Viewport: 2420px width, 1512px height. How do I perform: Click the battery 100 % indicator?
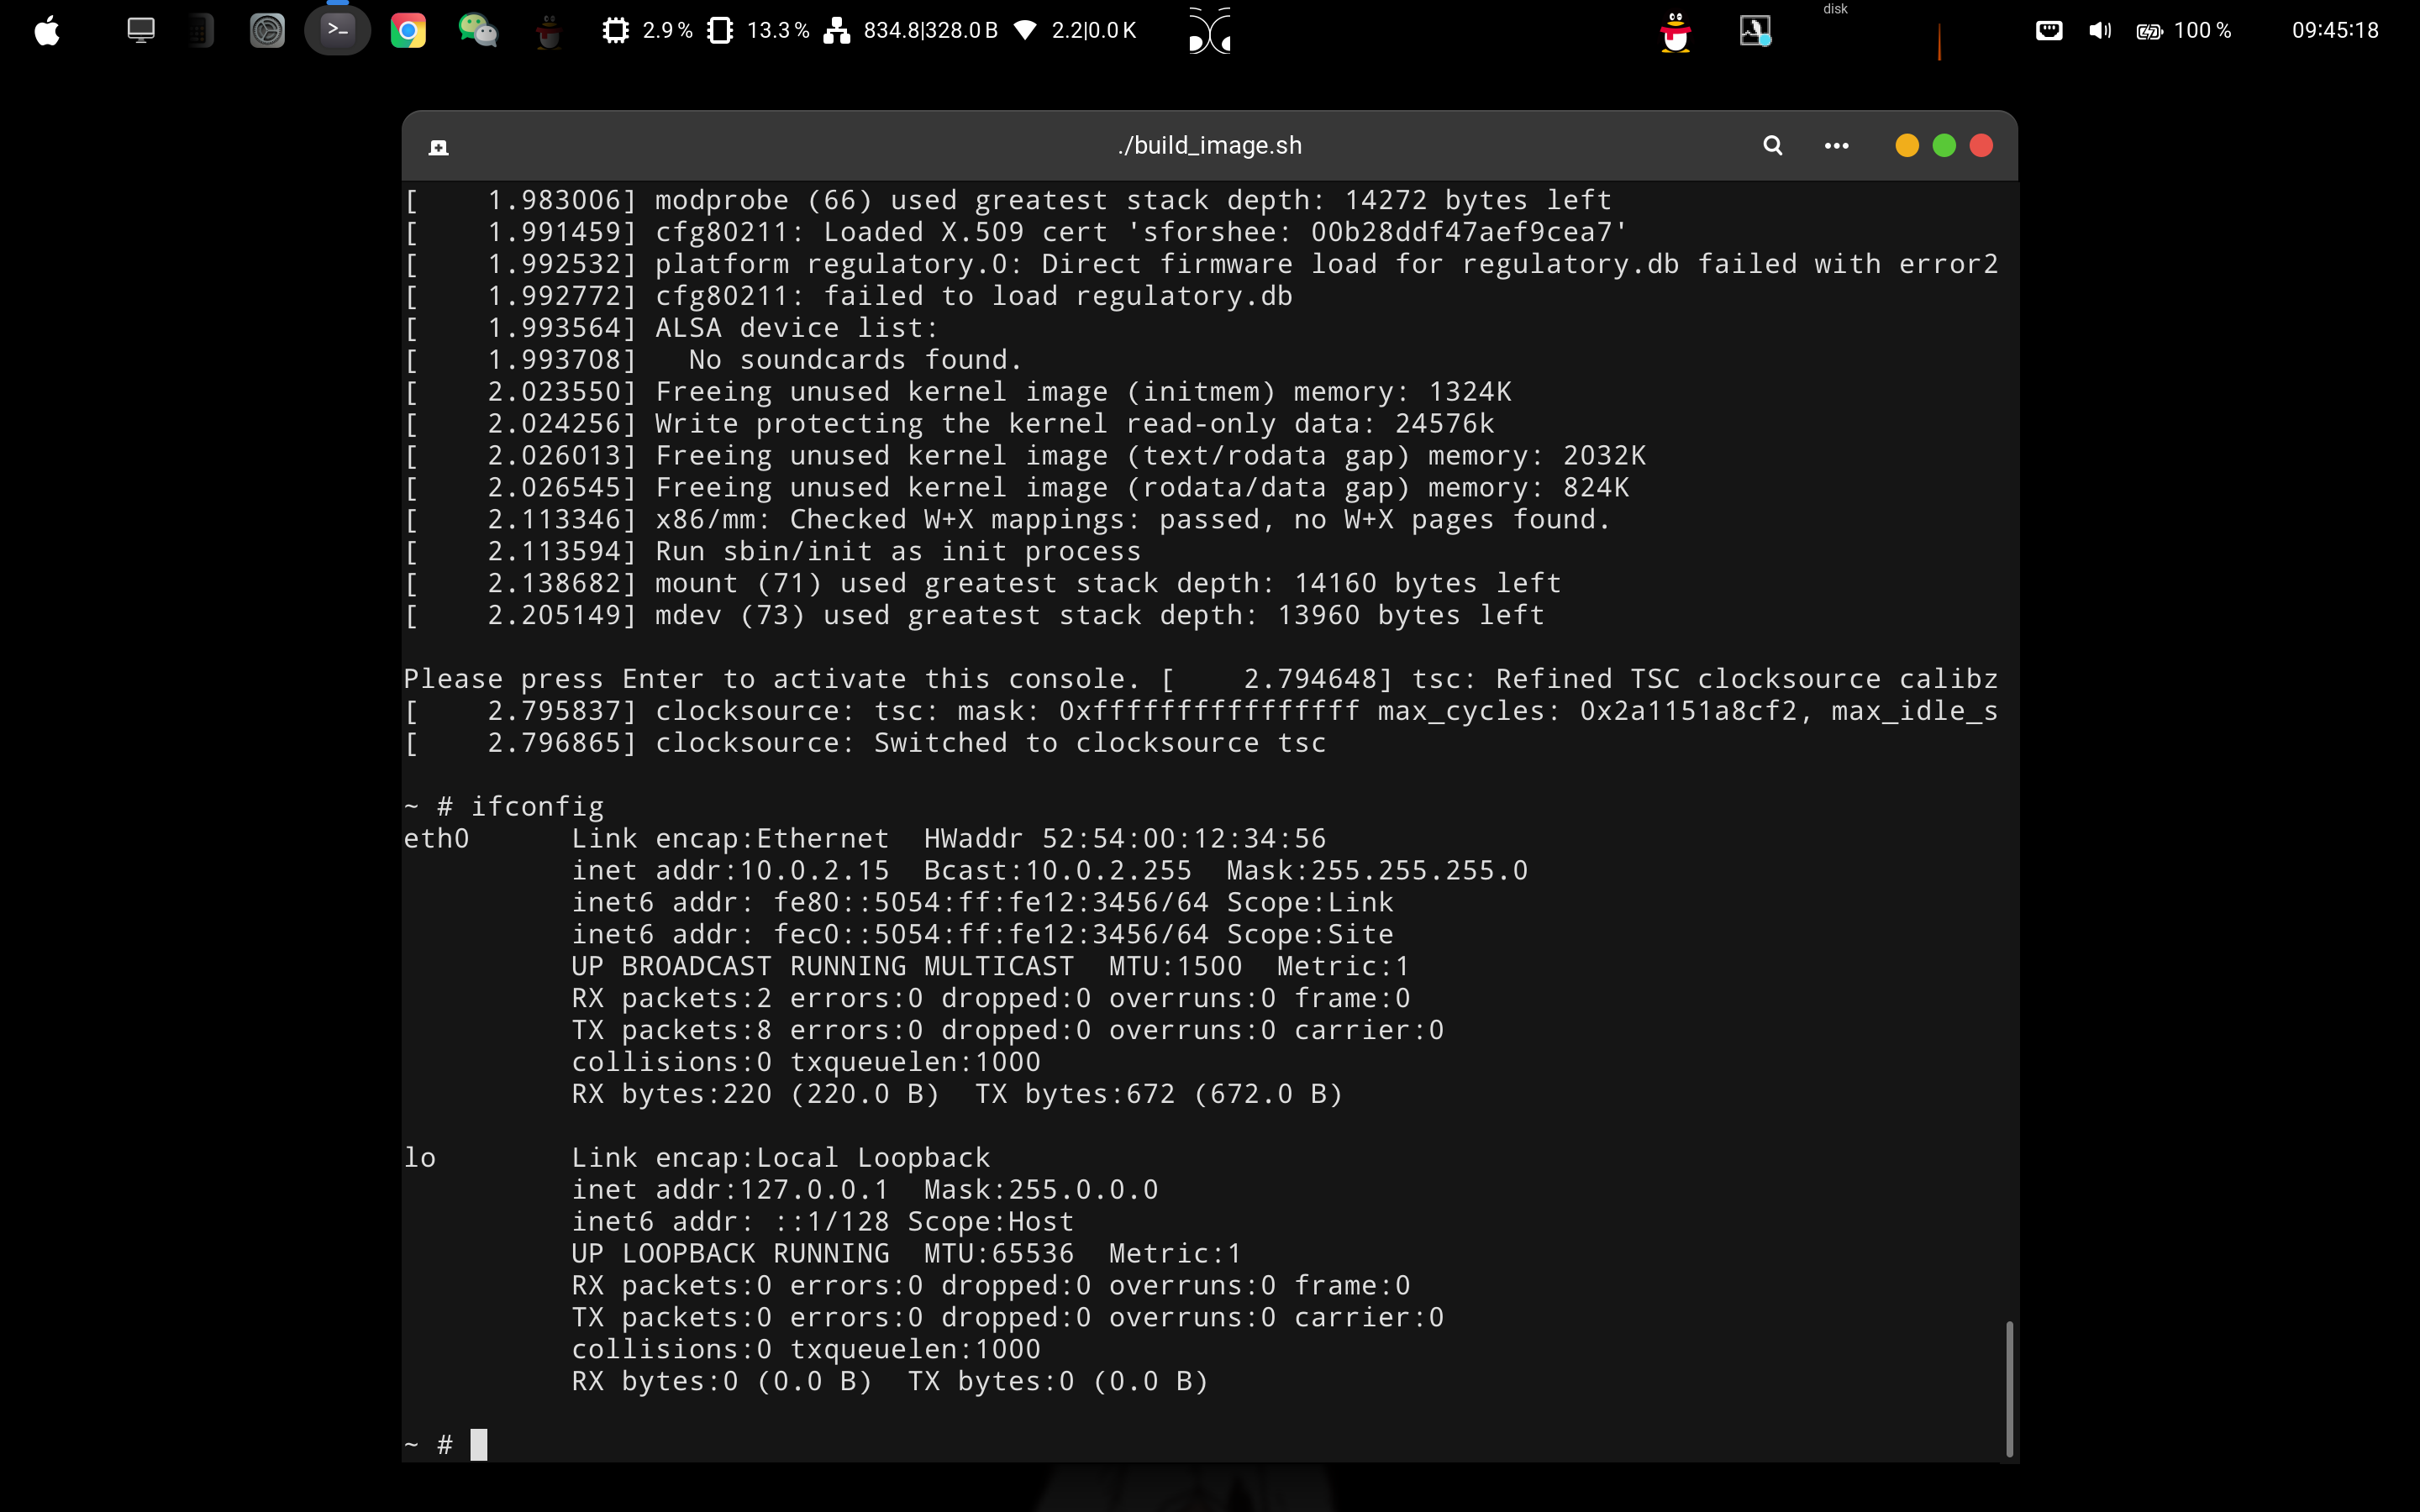tap(2184, 31)
